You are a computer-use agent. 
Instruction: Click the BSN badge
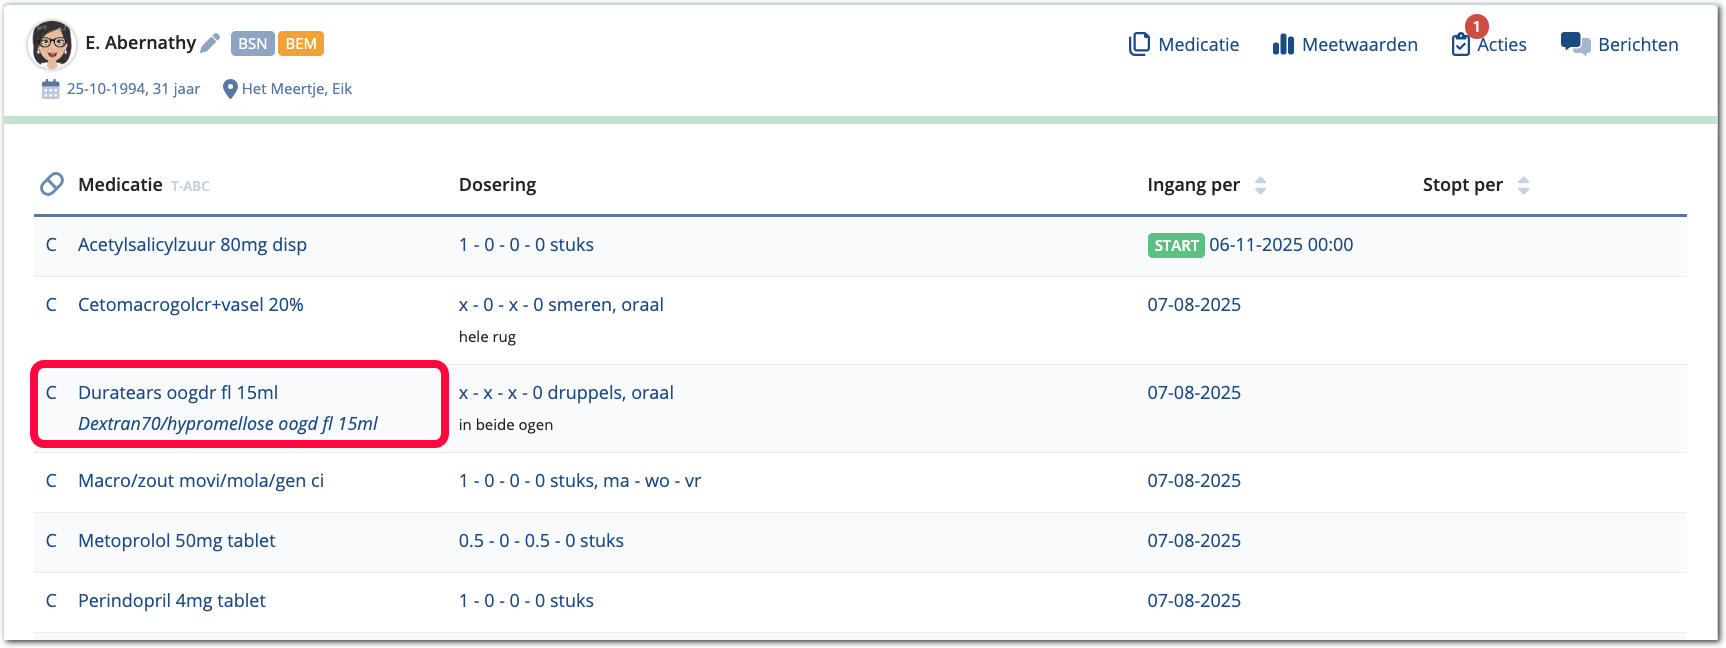point(252,43)
